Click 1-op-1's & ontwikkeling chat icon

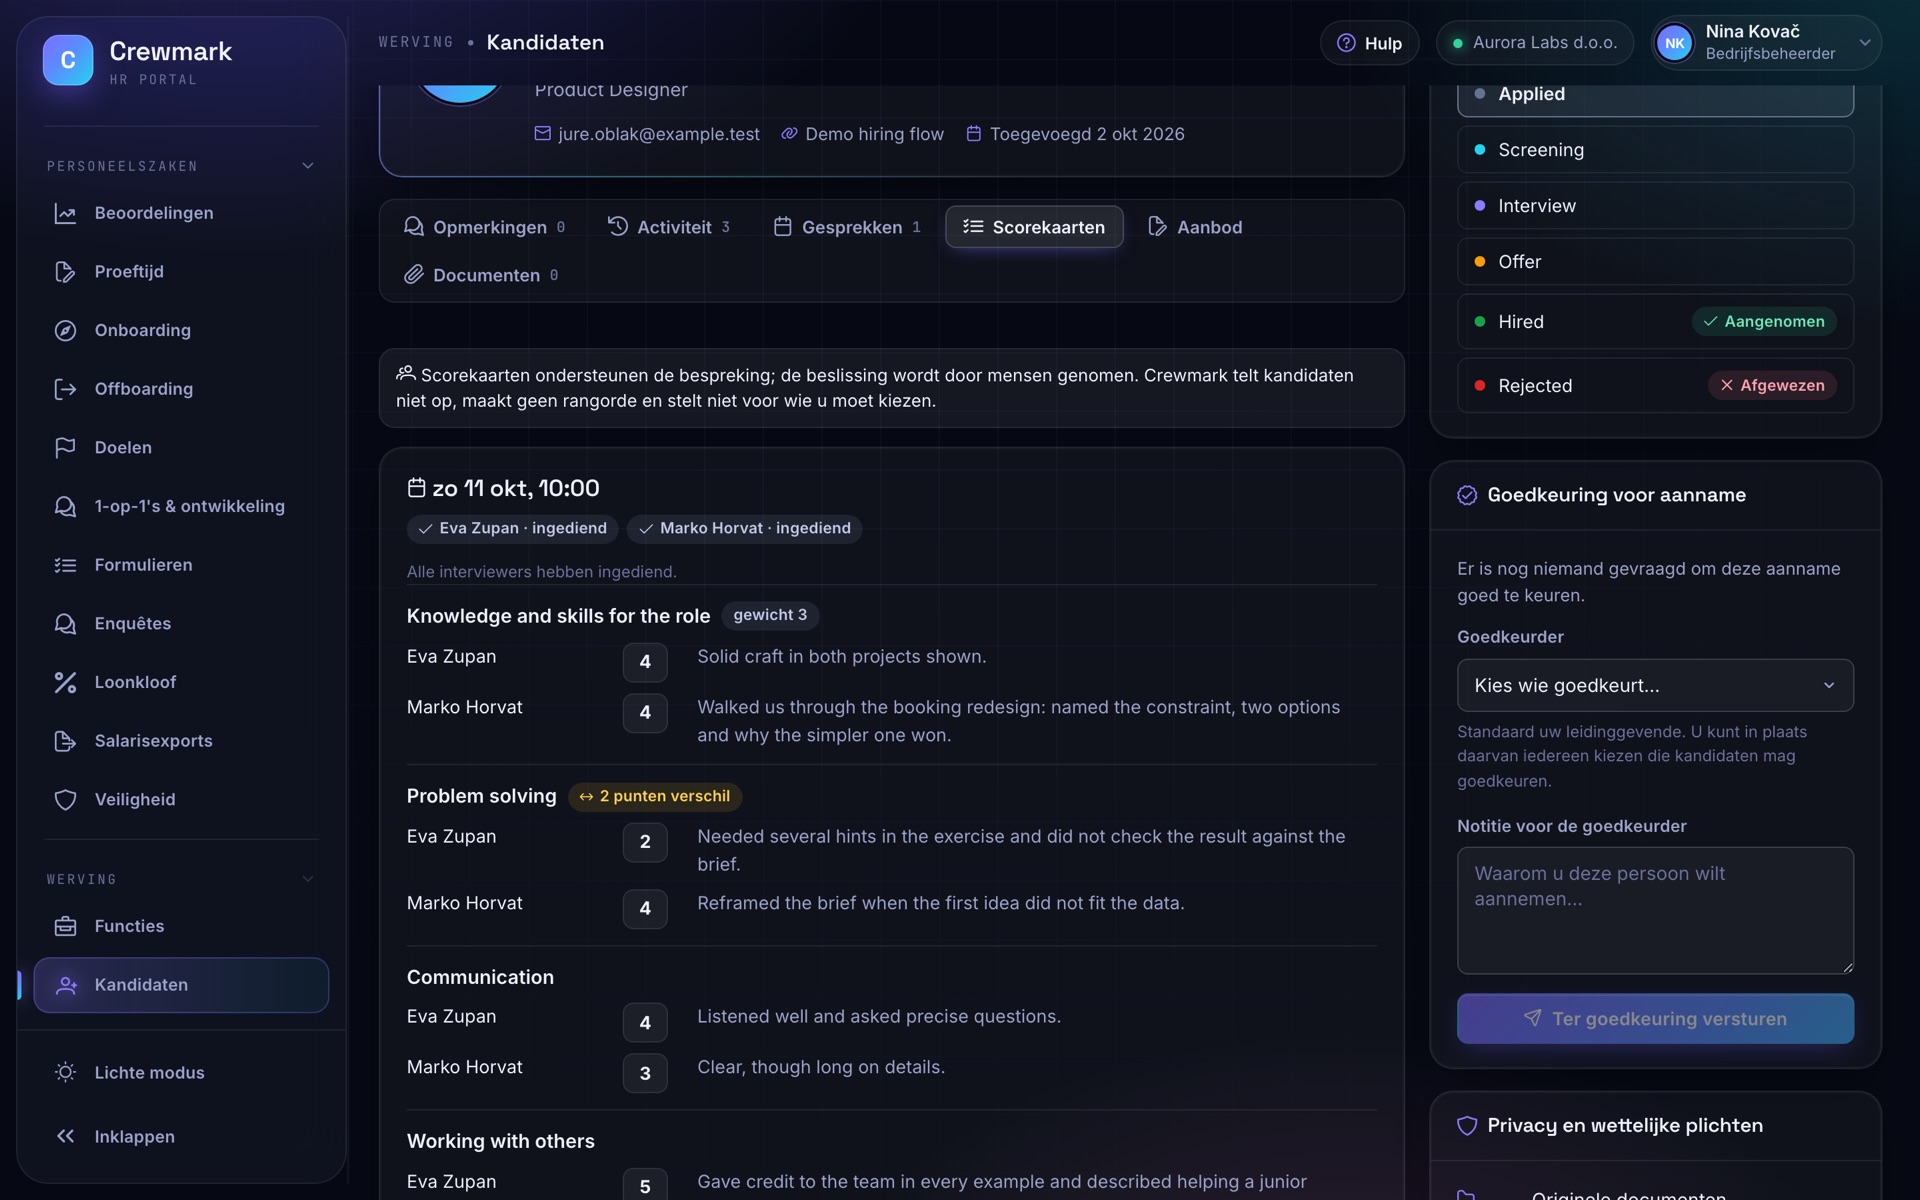click(x=65, y=506)
